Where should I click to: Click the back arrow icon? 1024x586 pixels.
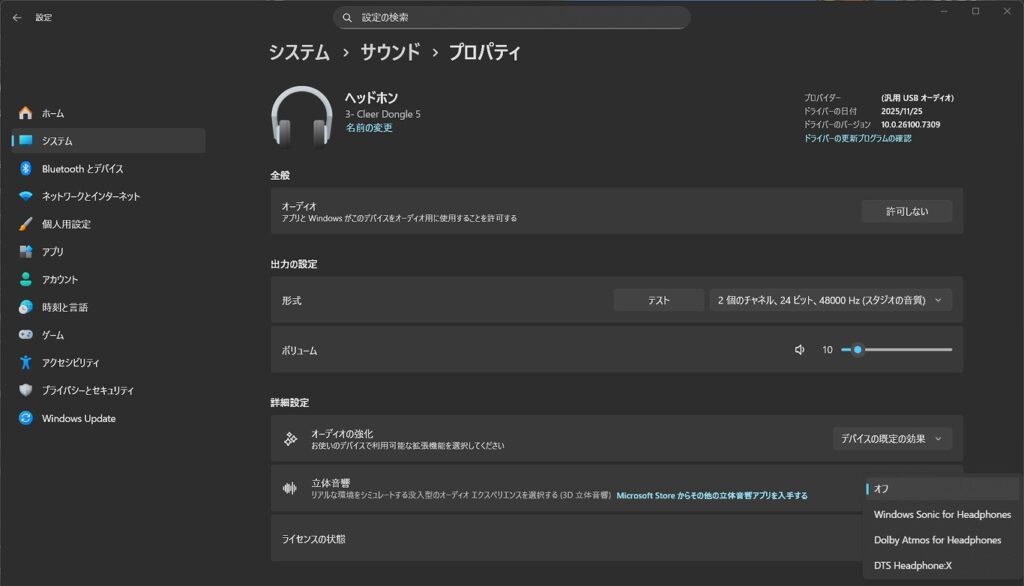click(17, 17)
